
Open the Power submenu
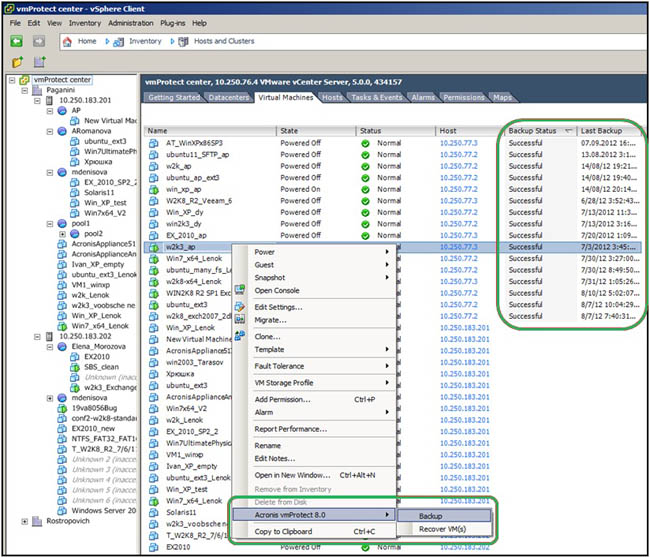click(321, 252)
